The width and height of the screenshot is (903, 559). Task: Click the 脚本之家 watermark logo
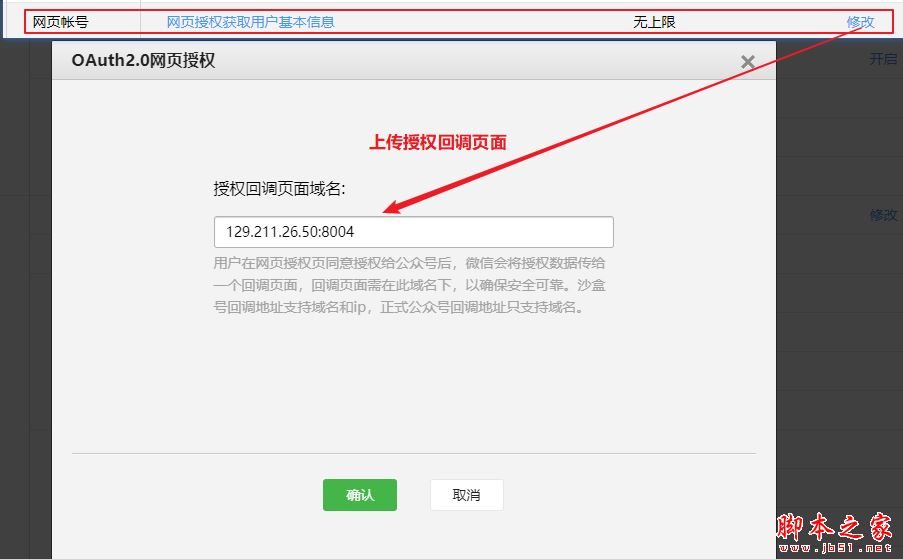[834, 525]
